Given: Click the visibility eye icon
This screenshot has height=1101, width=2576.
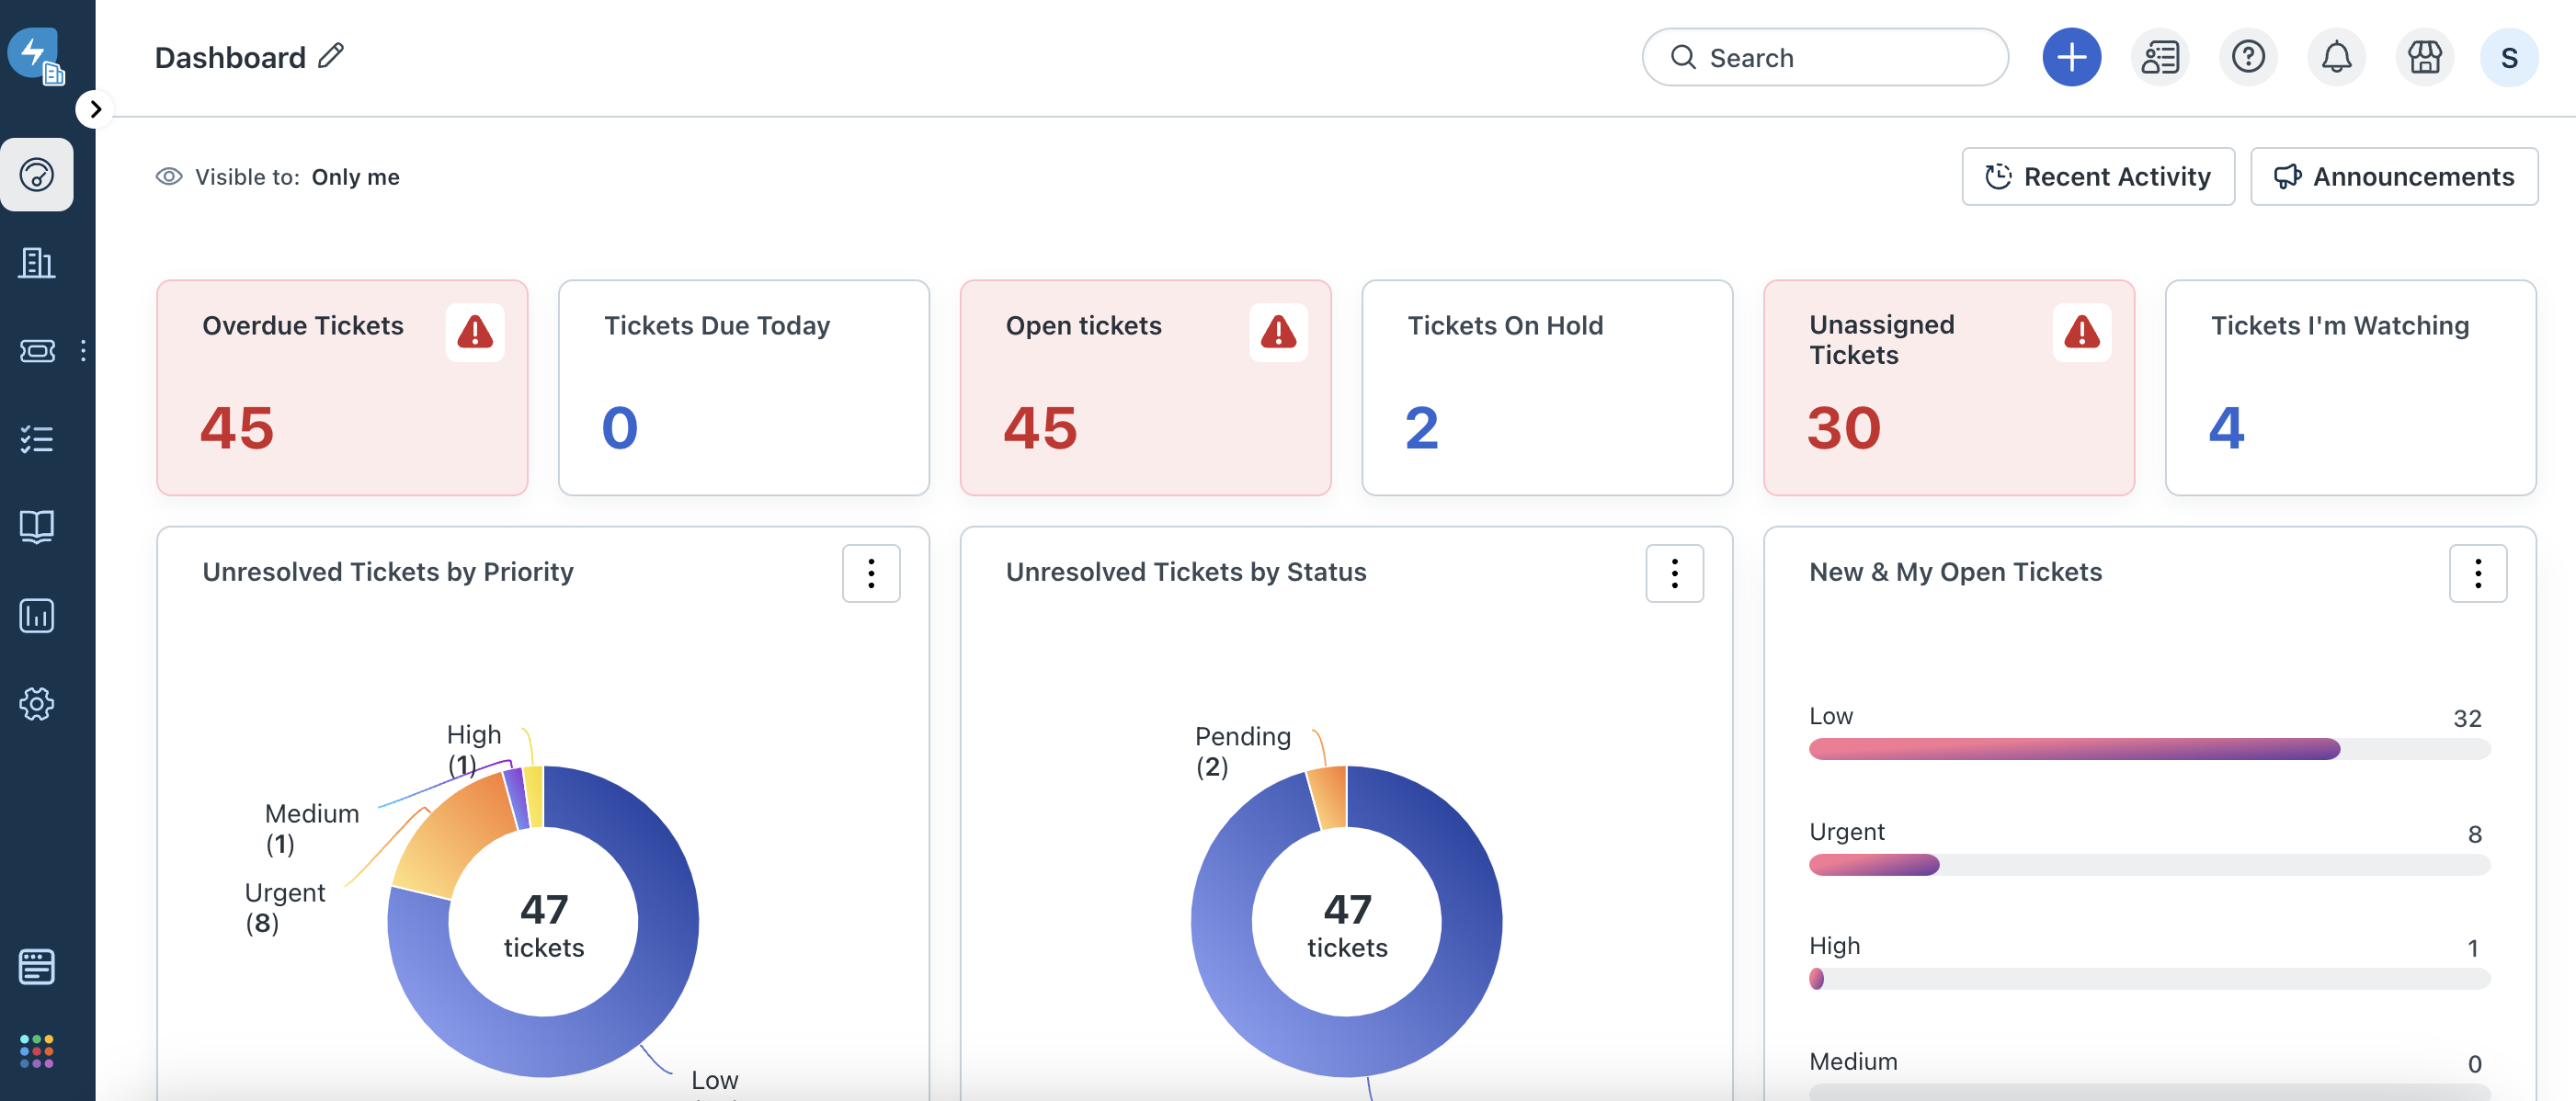Looking at the screenshot, I should click(169, 177).
